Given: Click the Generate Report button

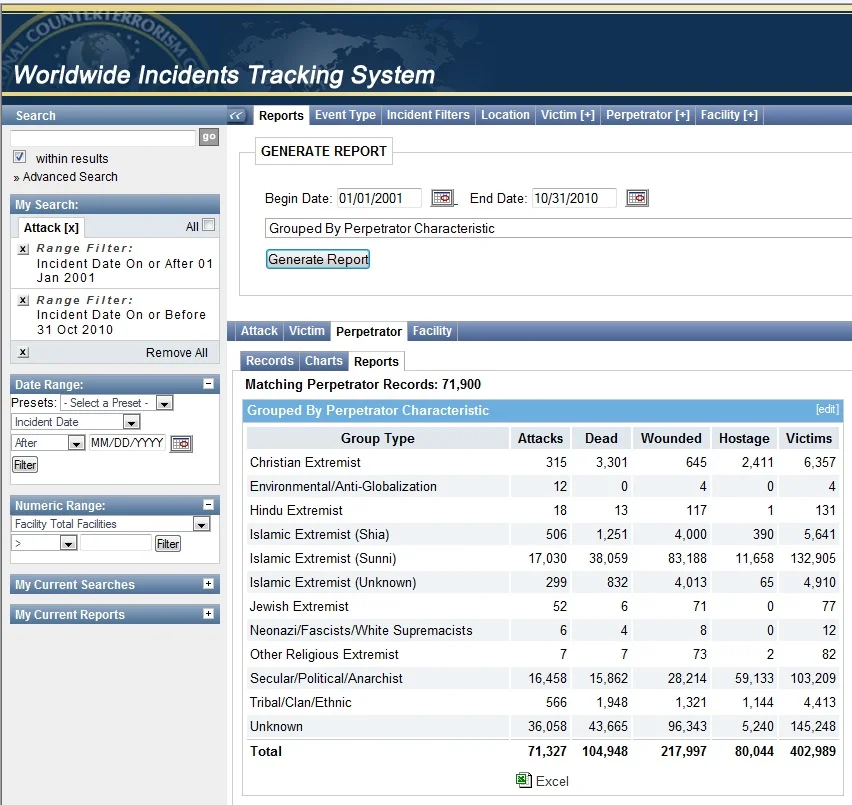Looking at the screenshot, I should pos(318,259).
